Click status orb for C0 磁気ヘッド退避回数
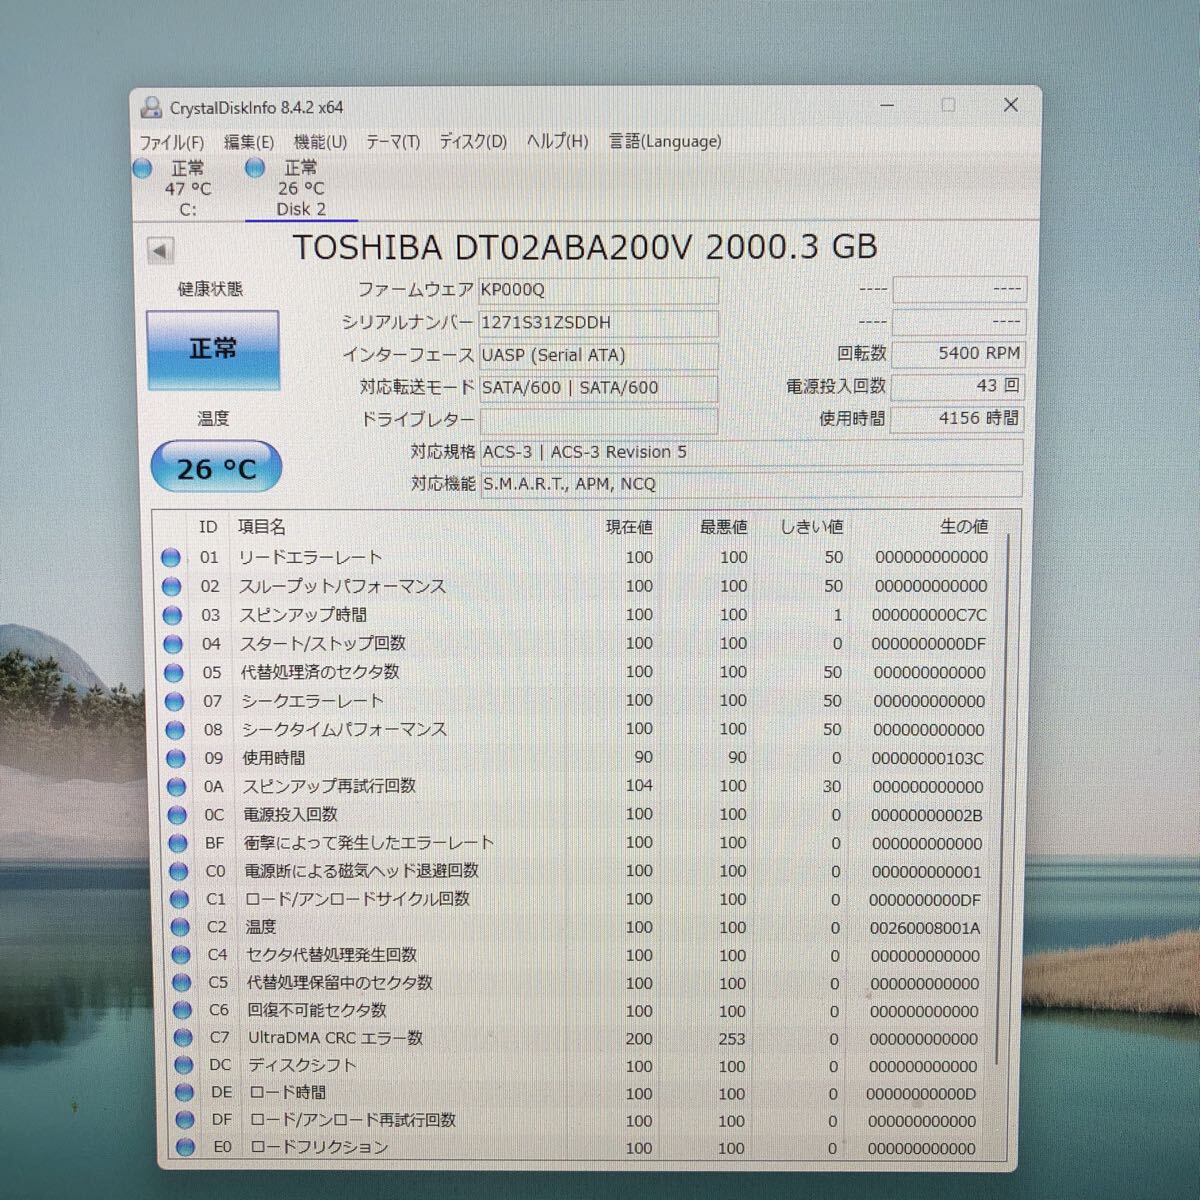1200x1200 pixels. click(179, 872)
